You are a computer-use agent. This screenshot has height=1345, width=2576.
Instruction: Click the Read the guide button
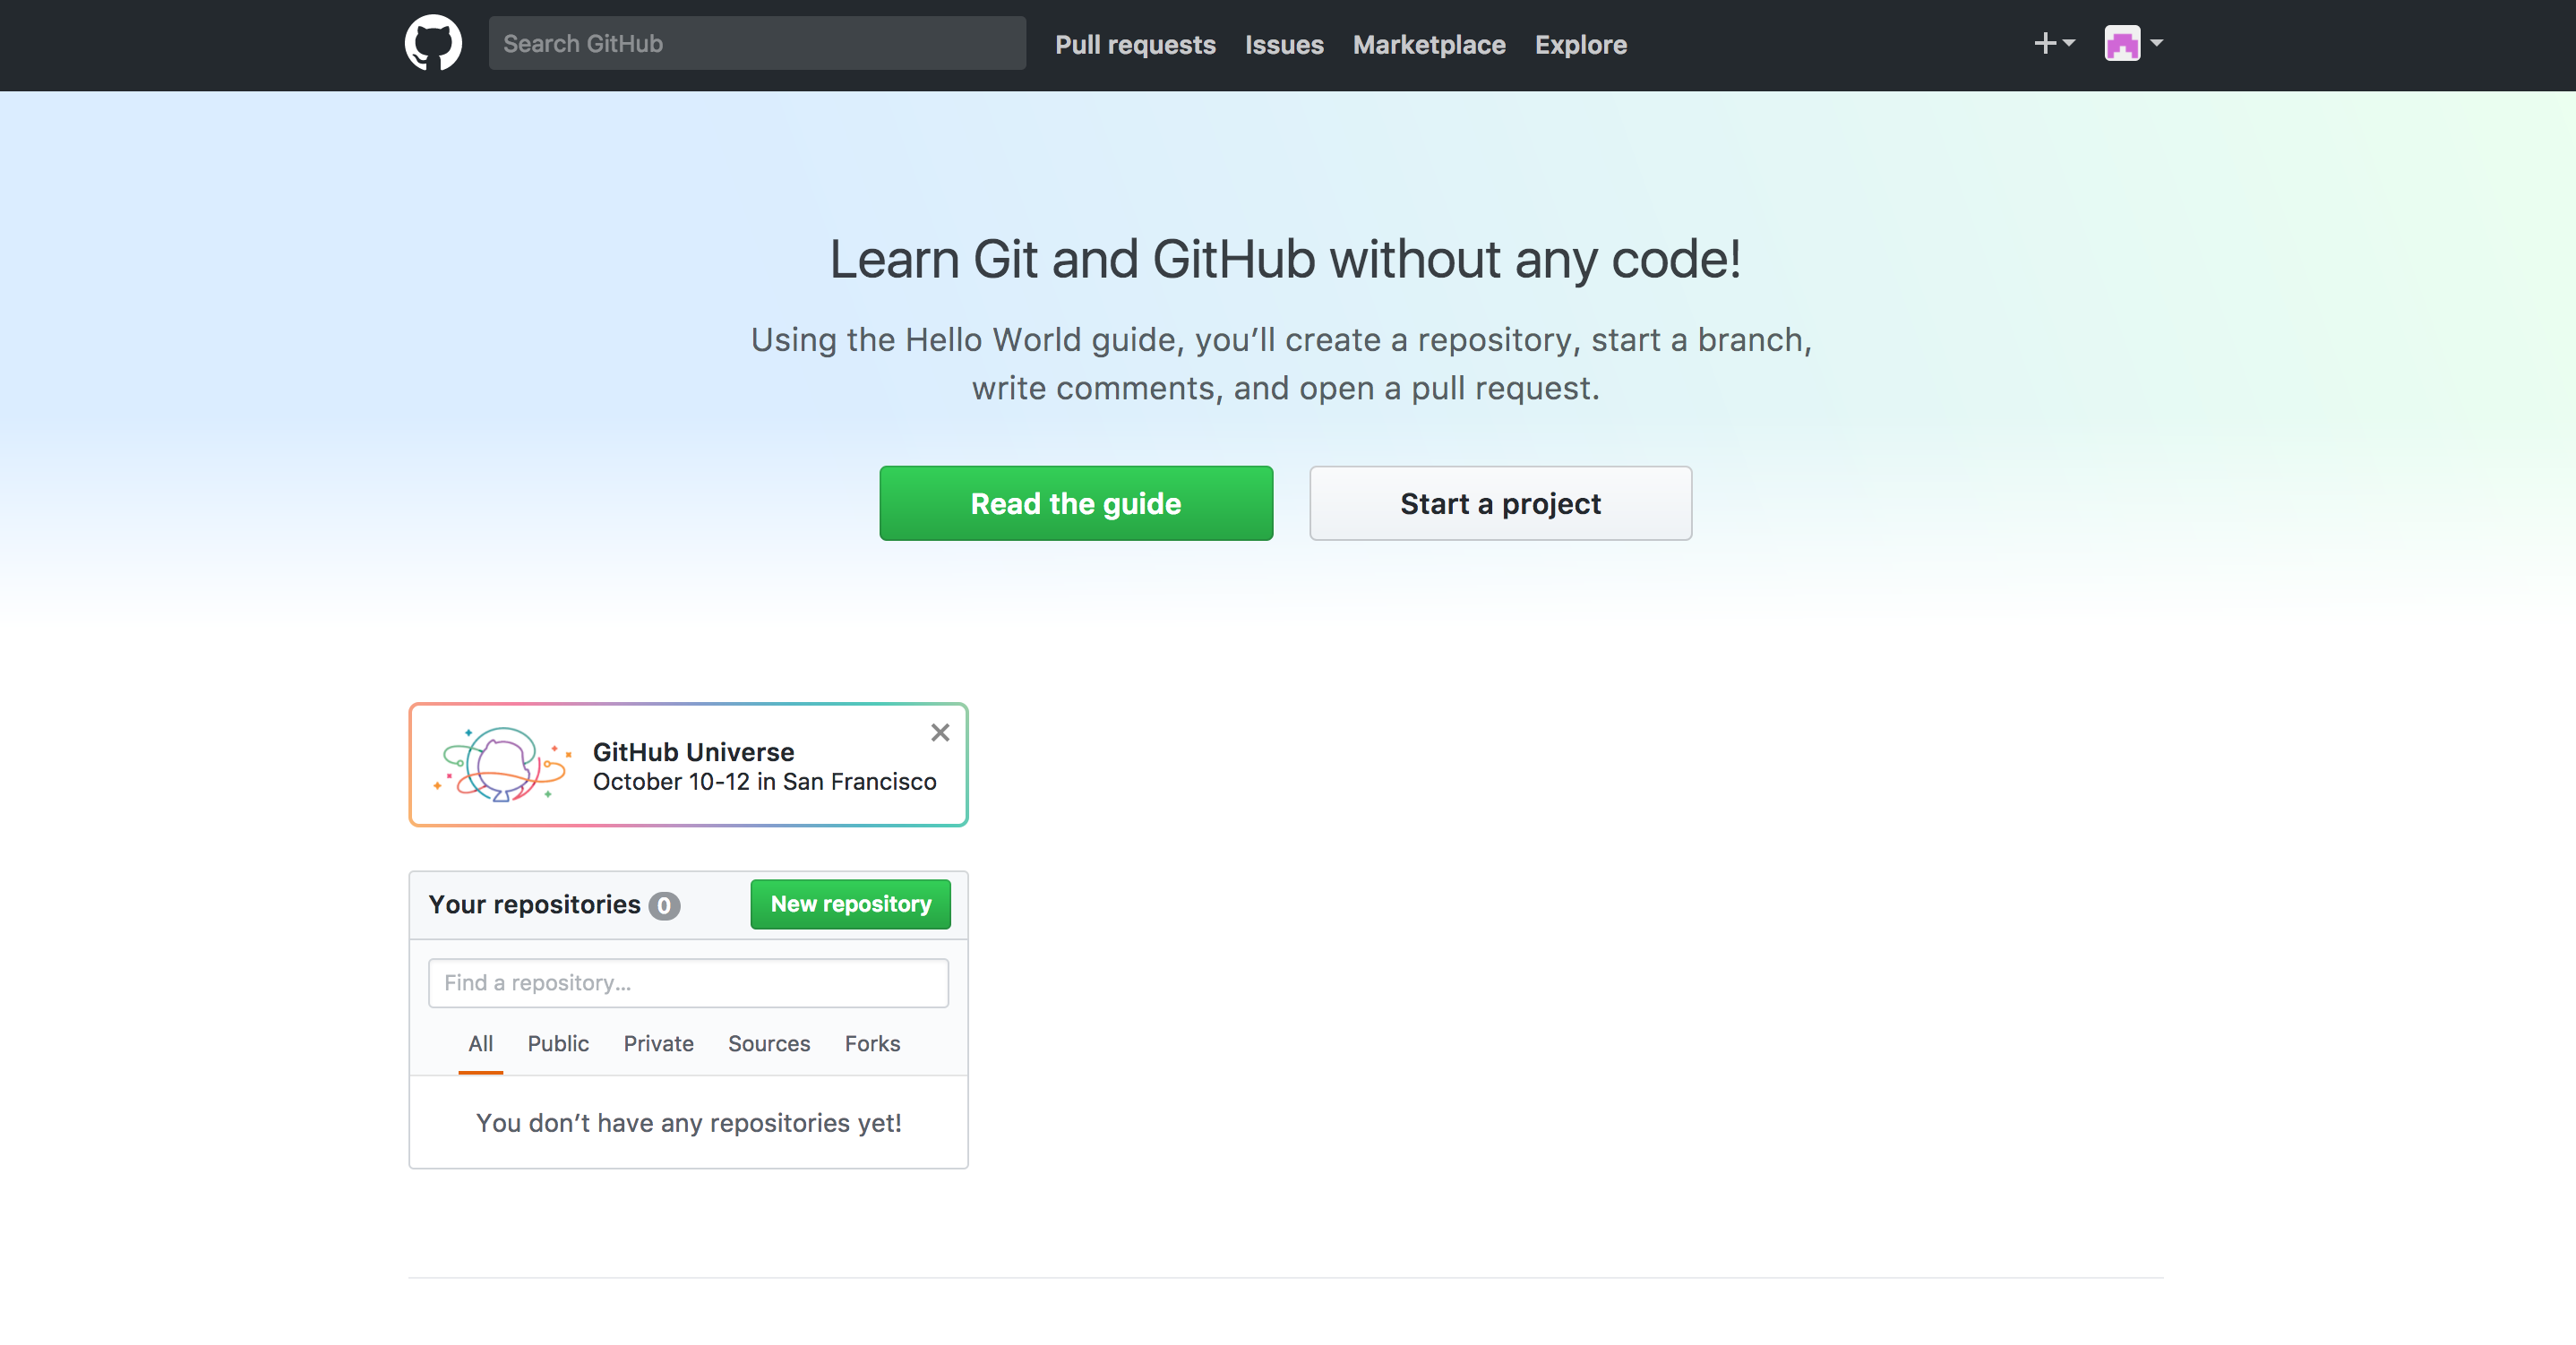coord(1076,503)
